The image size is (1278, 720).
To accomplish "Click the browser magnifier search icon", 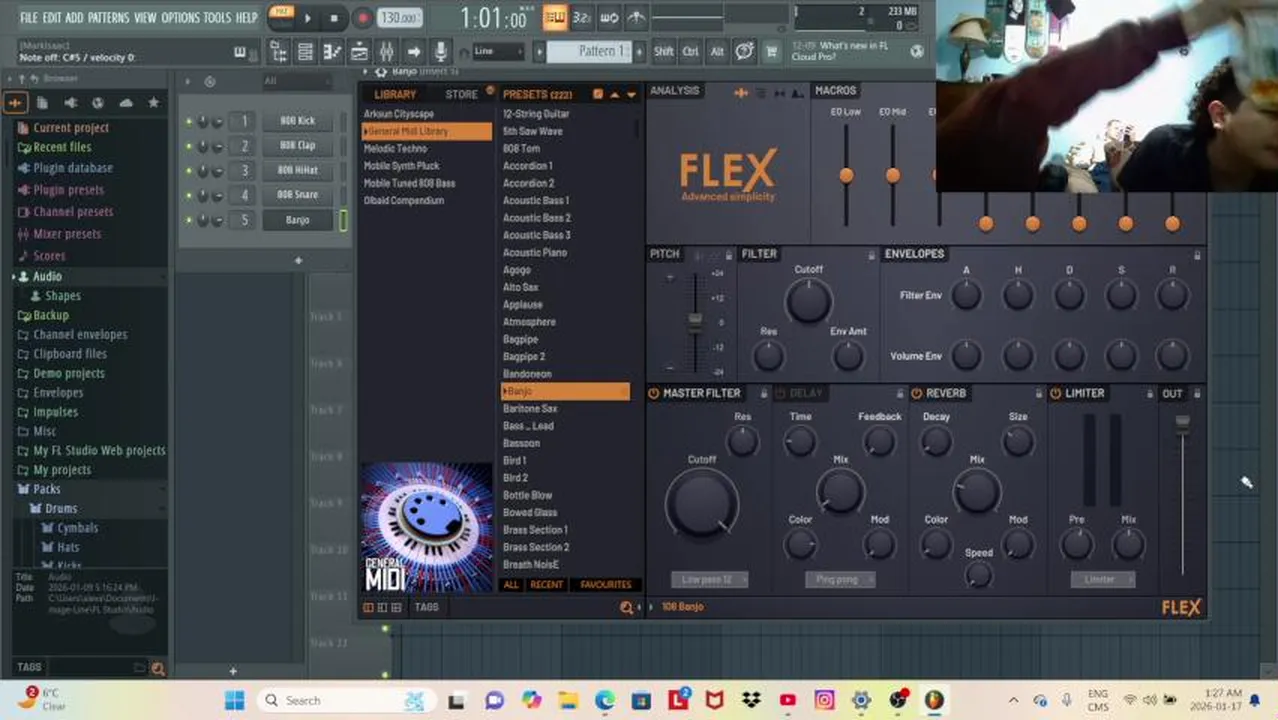I will click(x=157, y=668).
